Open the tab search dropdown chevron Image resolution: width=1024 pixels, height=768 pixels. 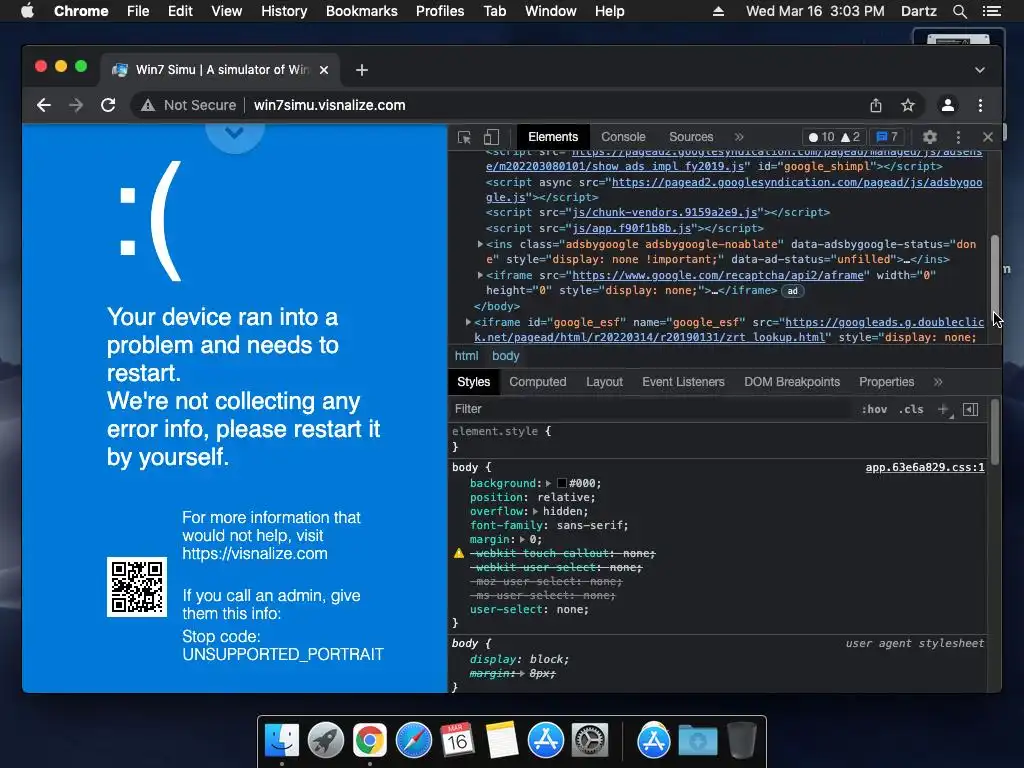pyautogui.click(x=980, y=70)
